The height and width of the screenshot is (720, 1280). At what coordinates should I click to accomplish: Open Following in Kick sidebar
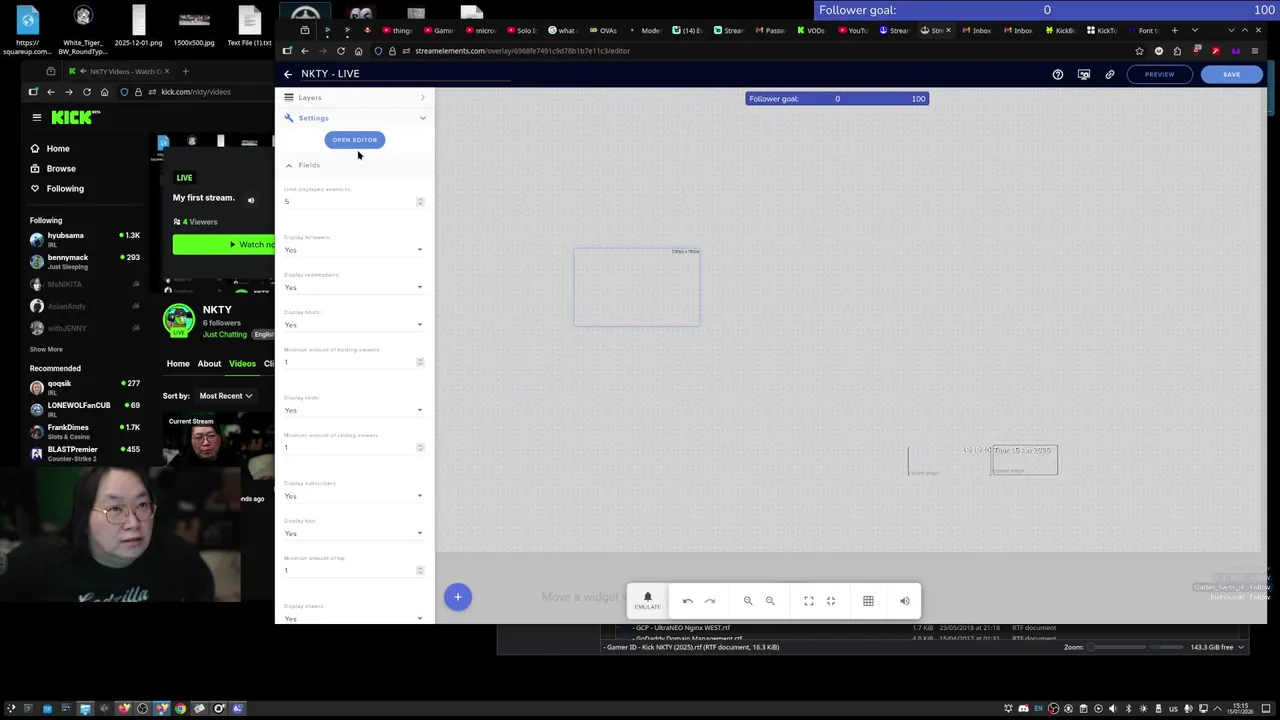pos(65,189)
